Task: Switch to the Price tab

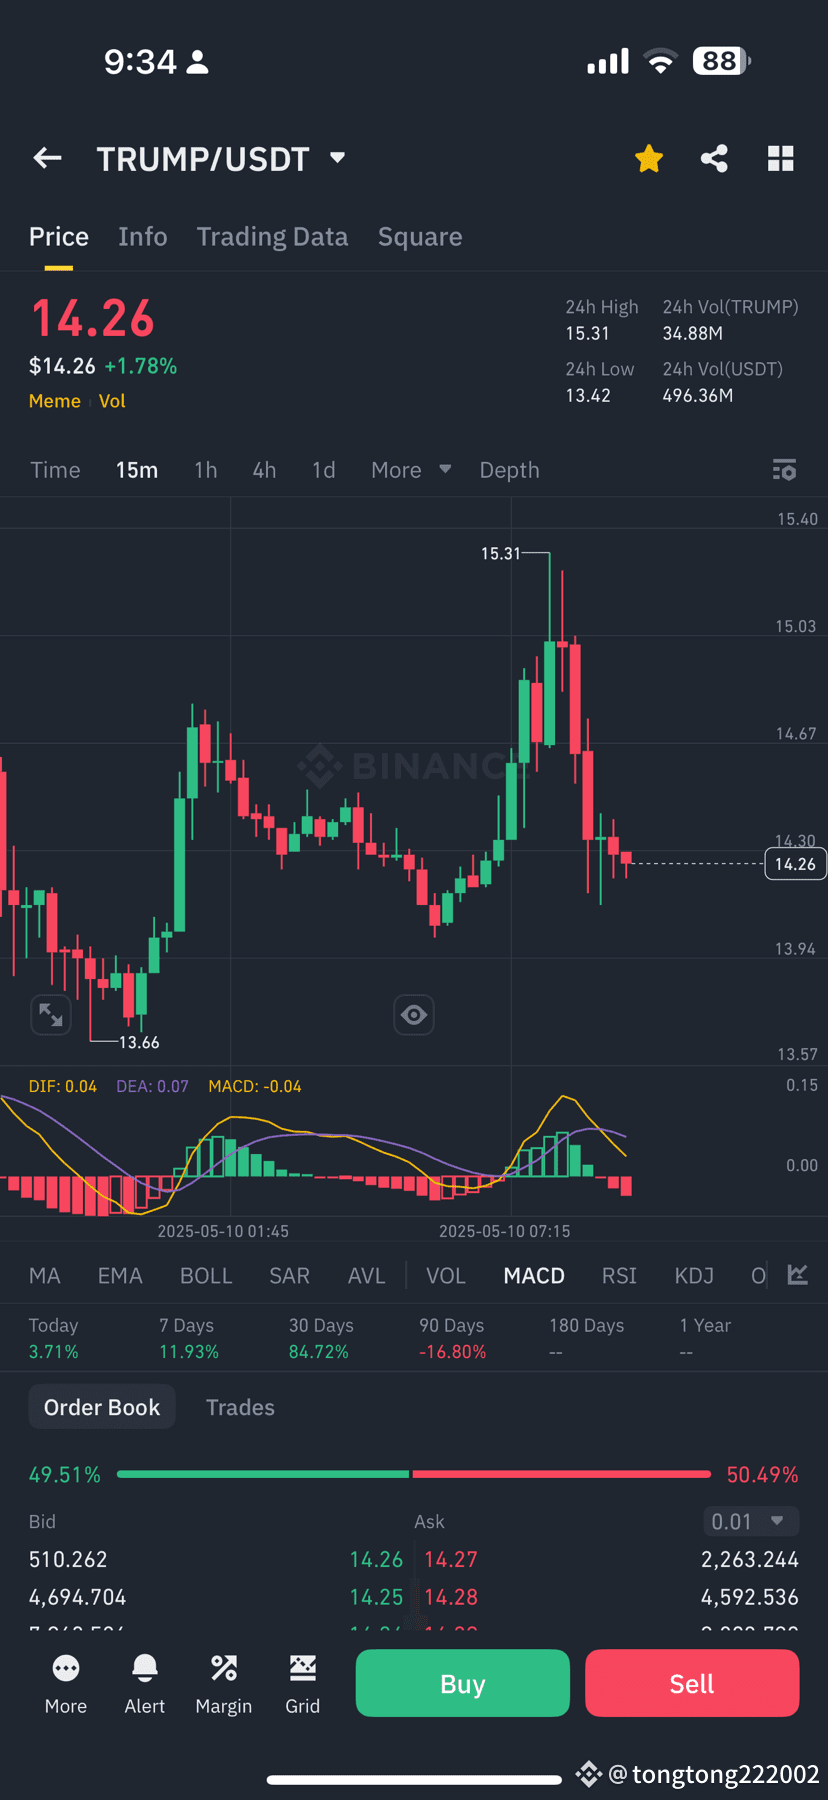Action: 59,237
